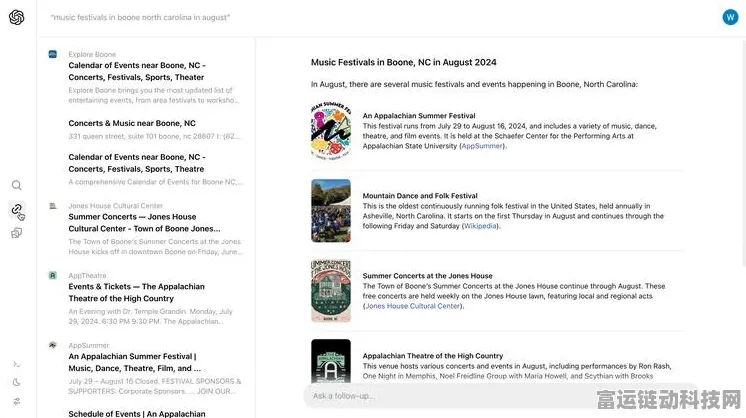Open the W user profile avatar
Image resolution: width=746 pixels, height=418 pixels.
pyautogui.click(x=730, y=17)
